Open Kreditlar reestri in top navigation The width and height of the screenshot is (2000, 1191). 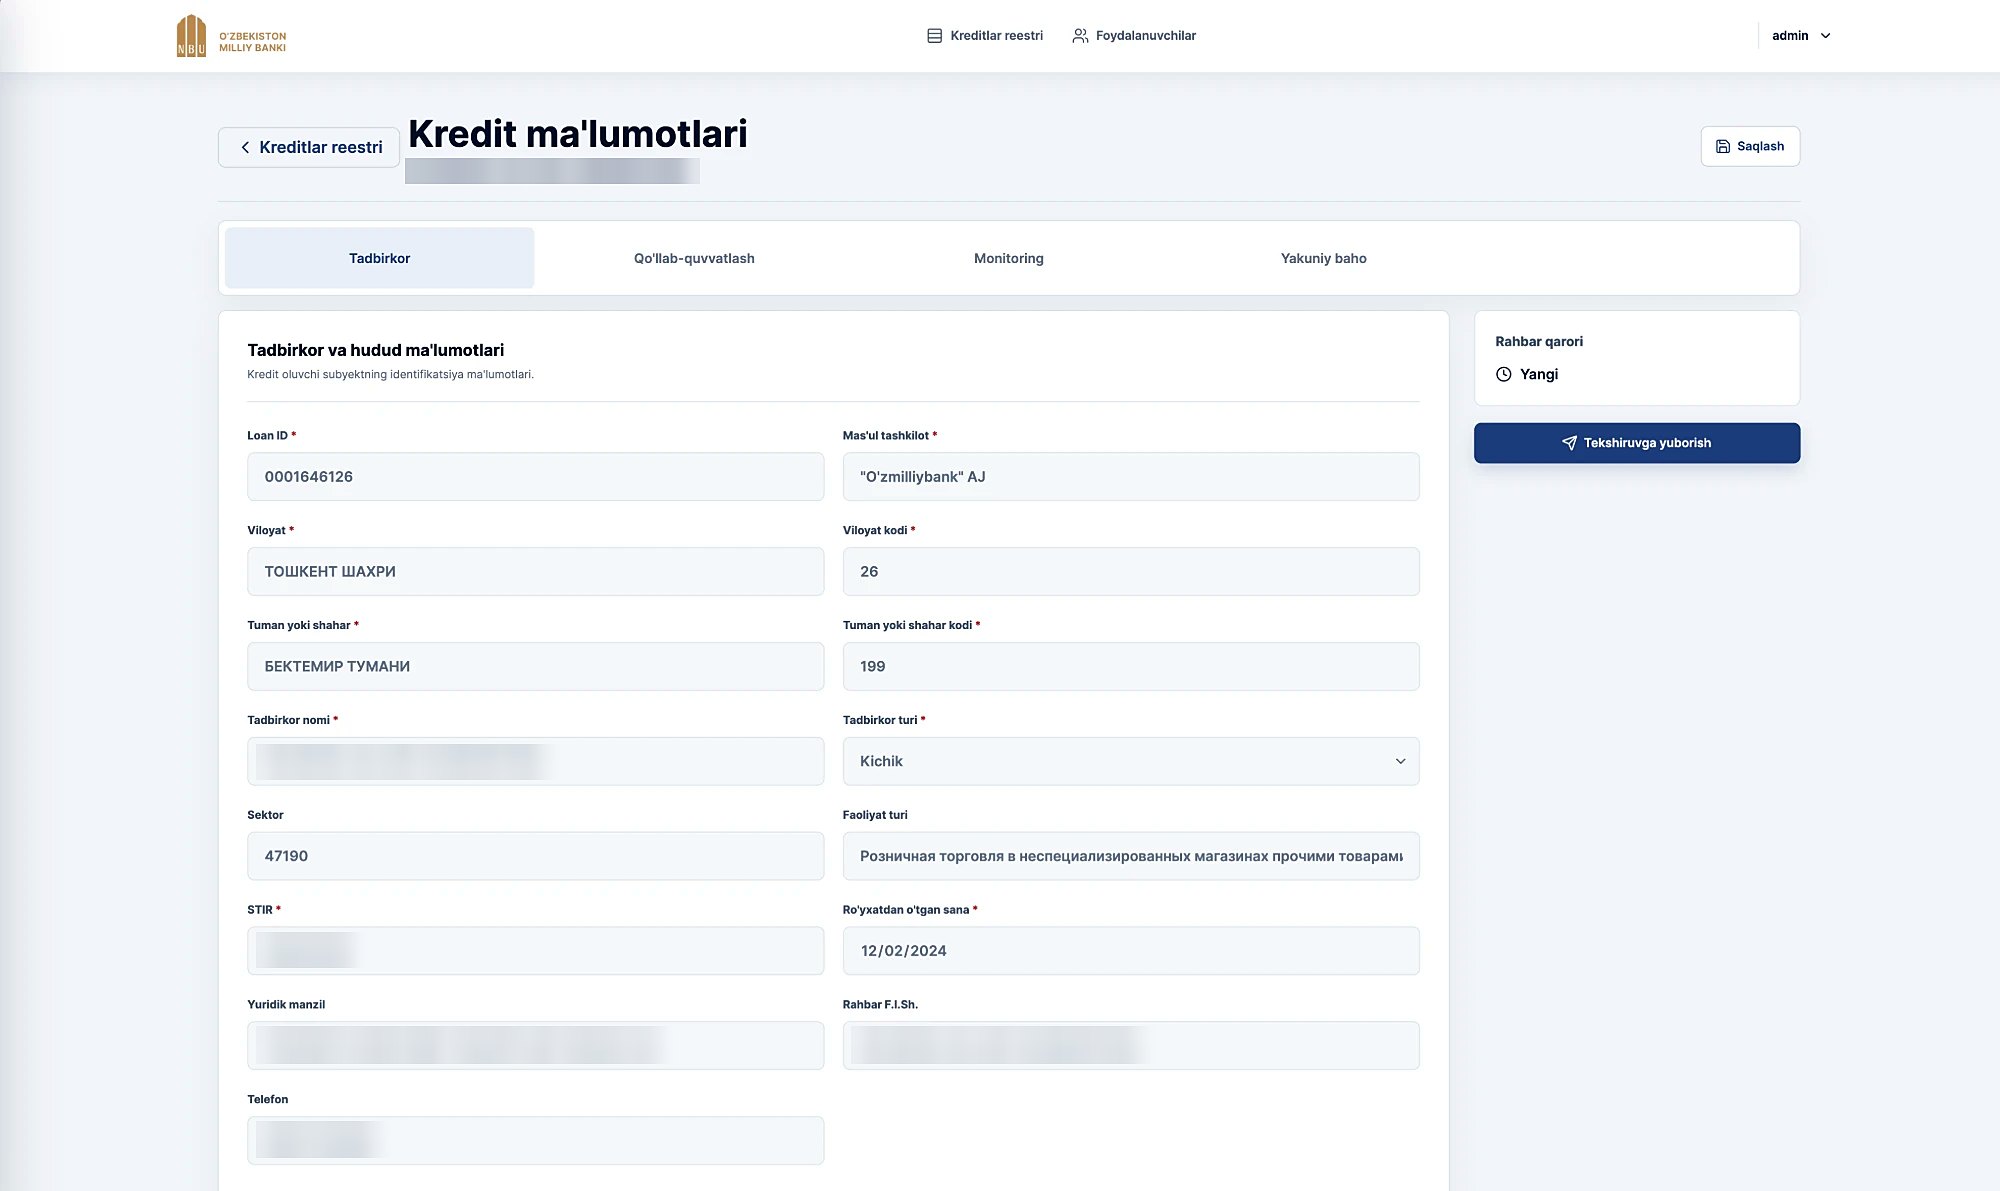[985, 36]
